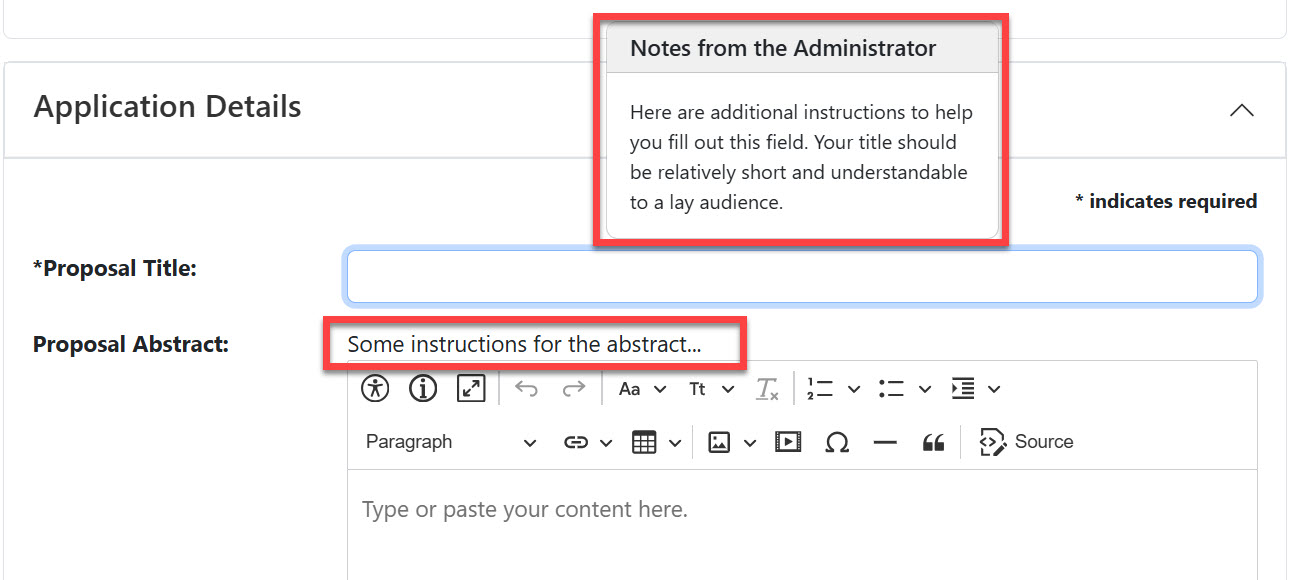Open font family Aa menu
The width and height of the screenshot is (1303, 580).
pos(629,389)
